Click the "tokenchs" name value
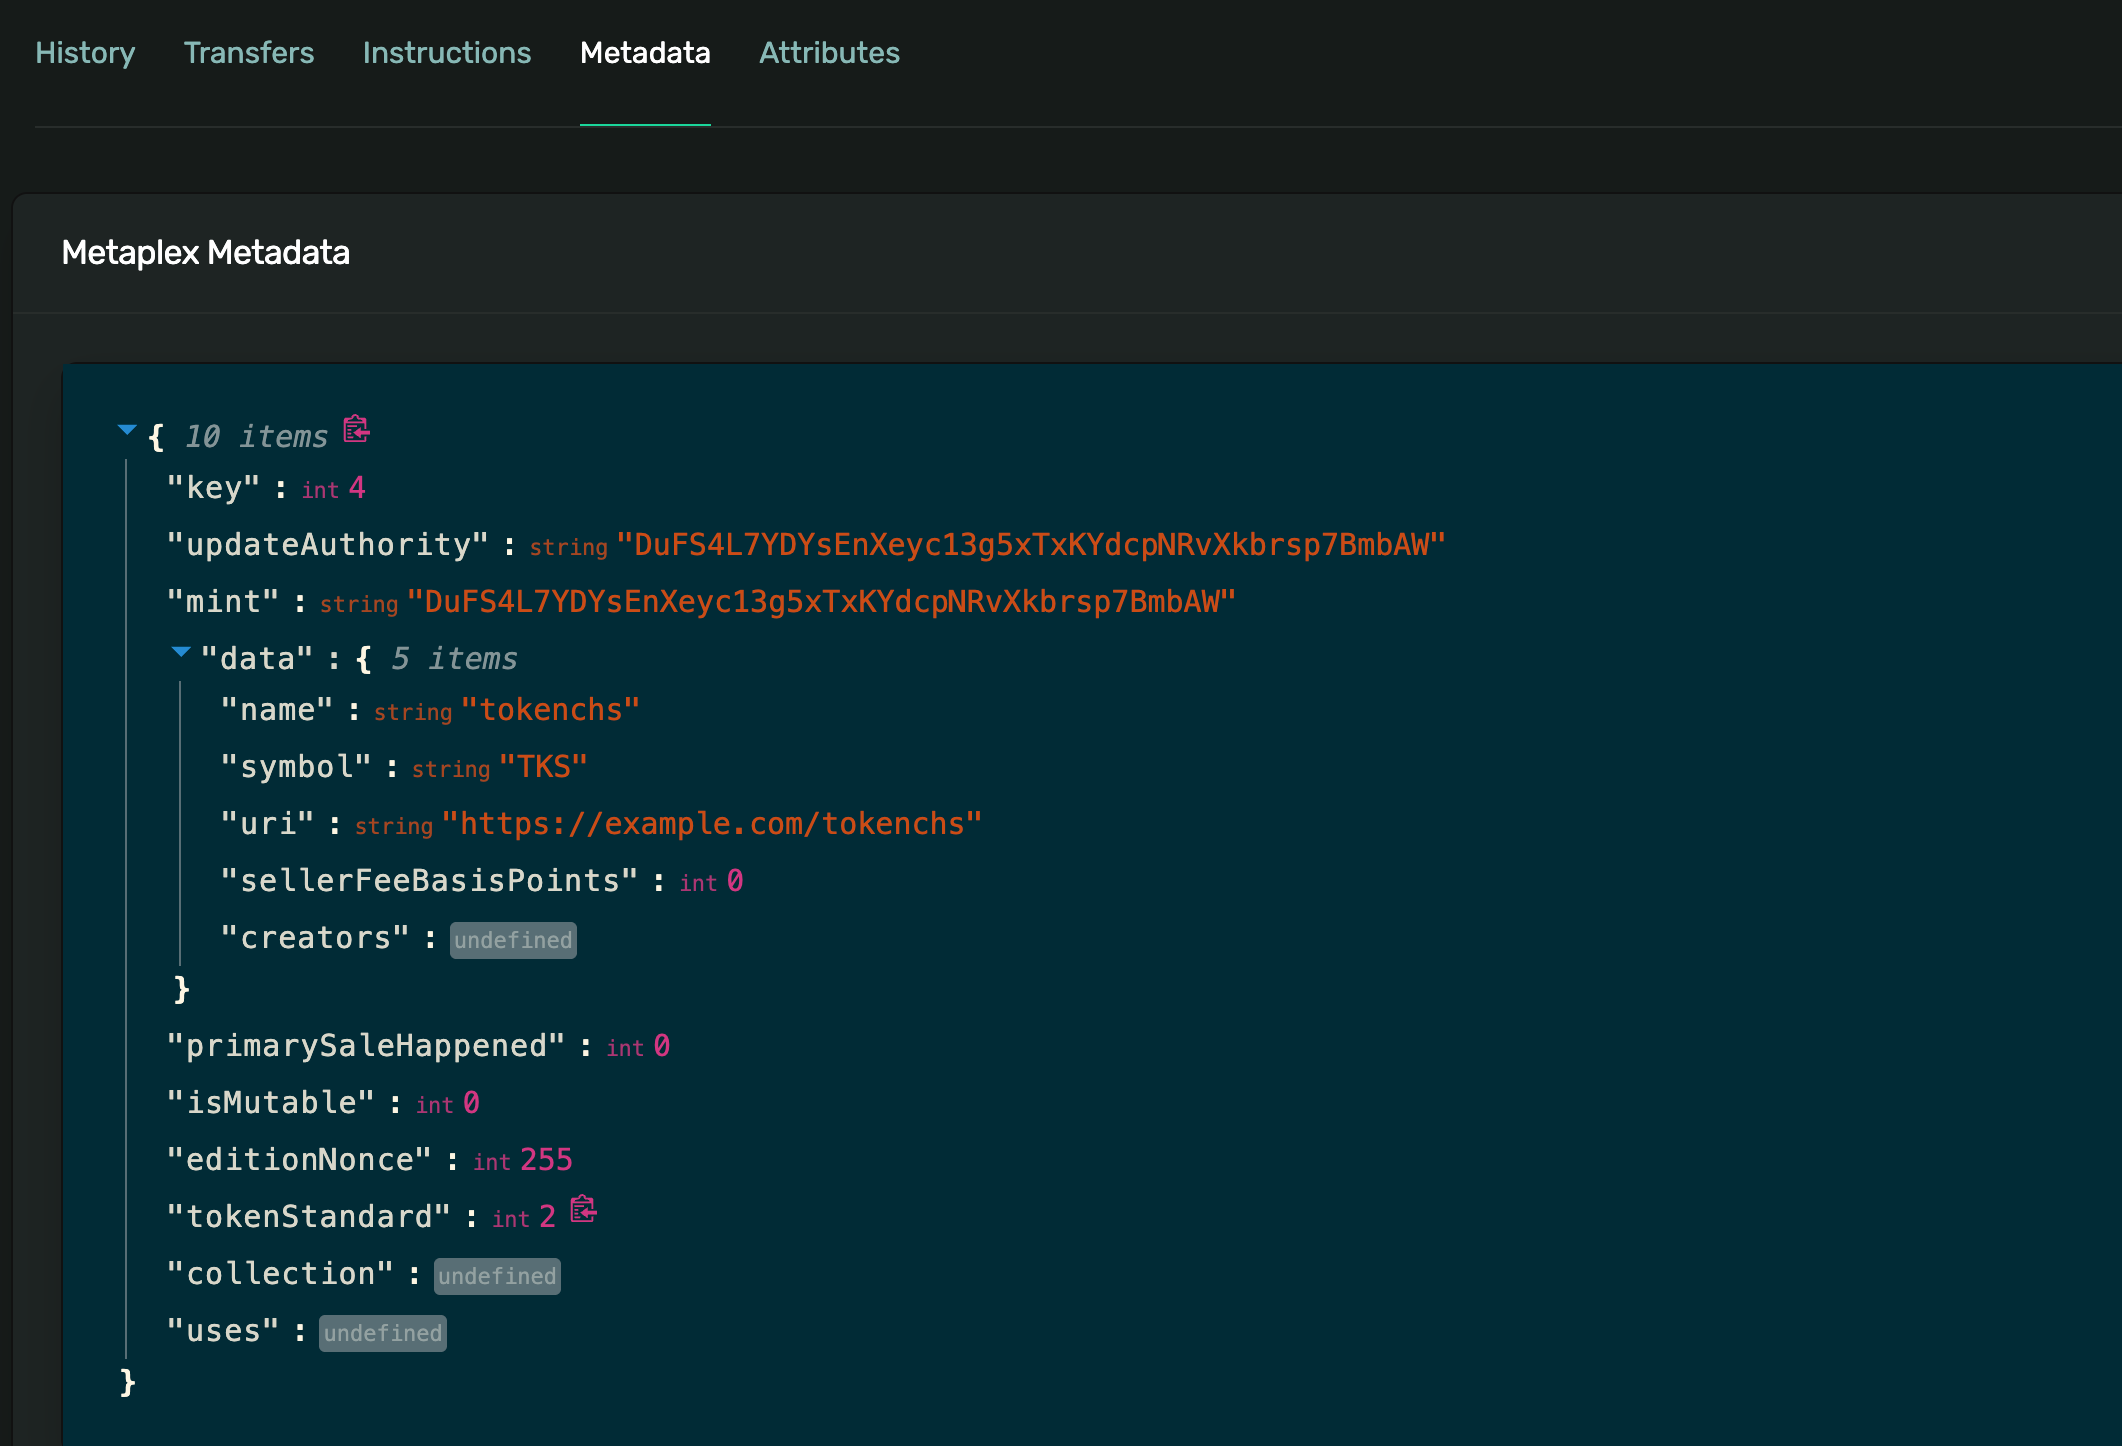 (550, 710)
